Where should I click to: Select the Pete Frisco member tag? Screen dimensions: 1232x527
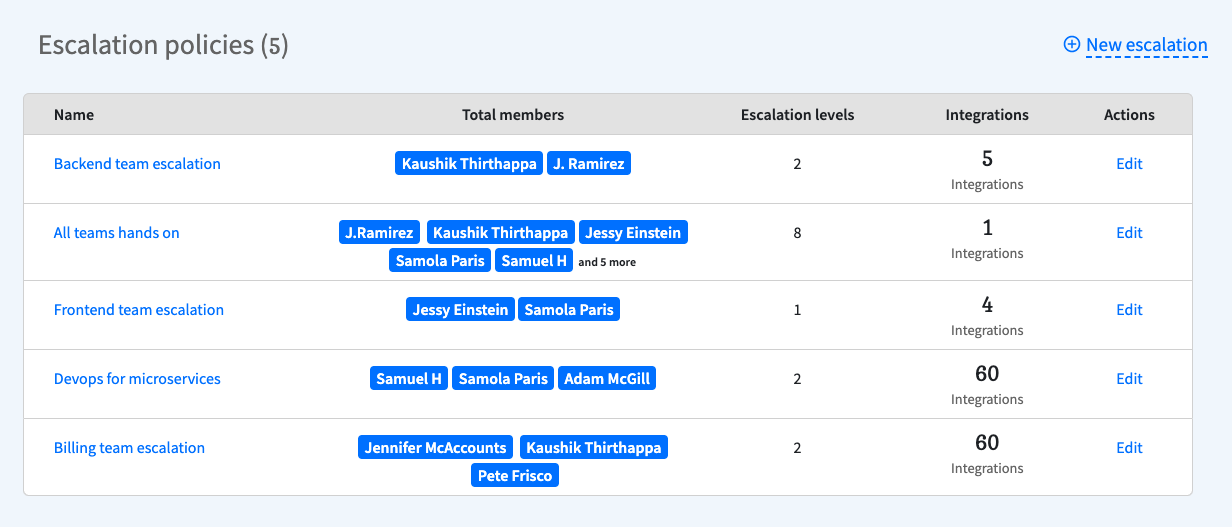[x=515, y=476]
